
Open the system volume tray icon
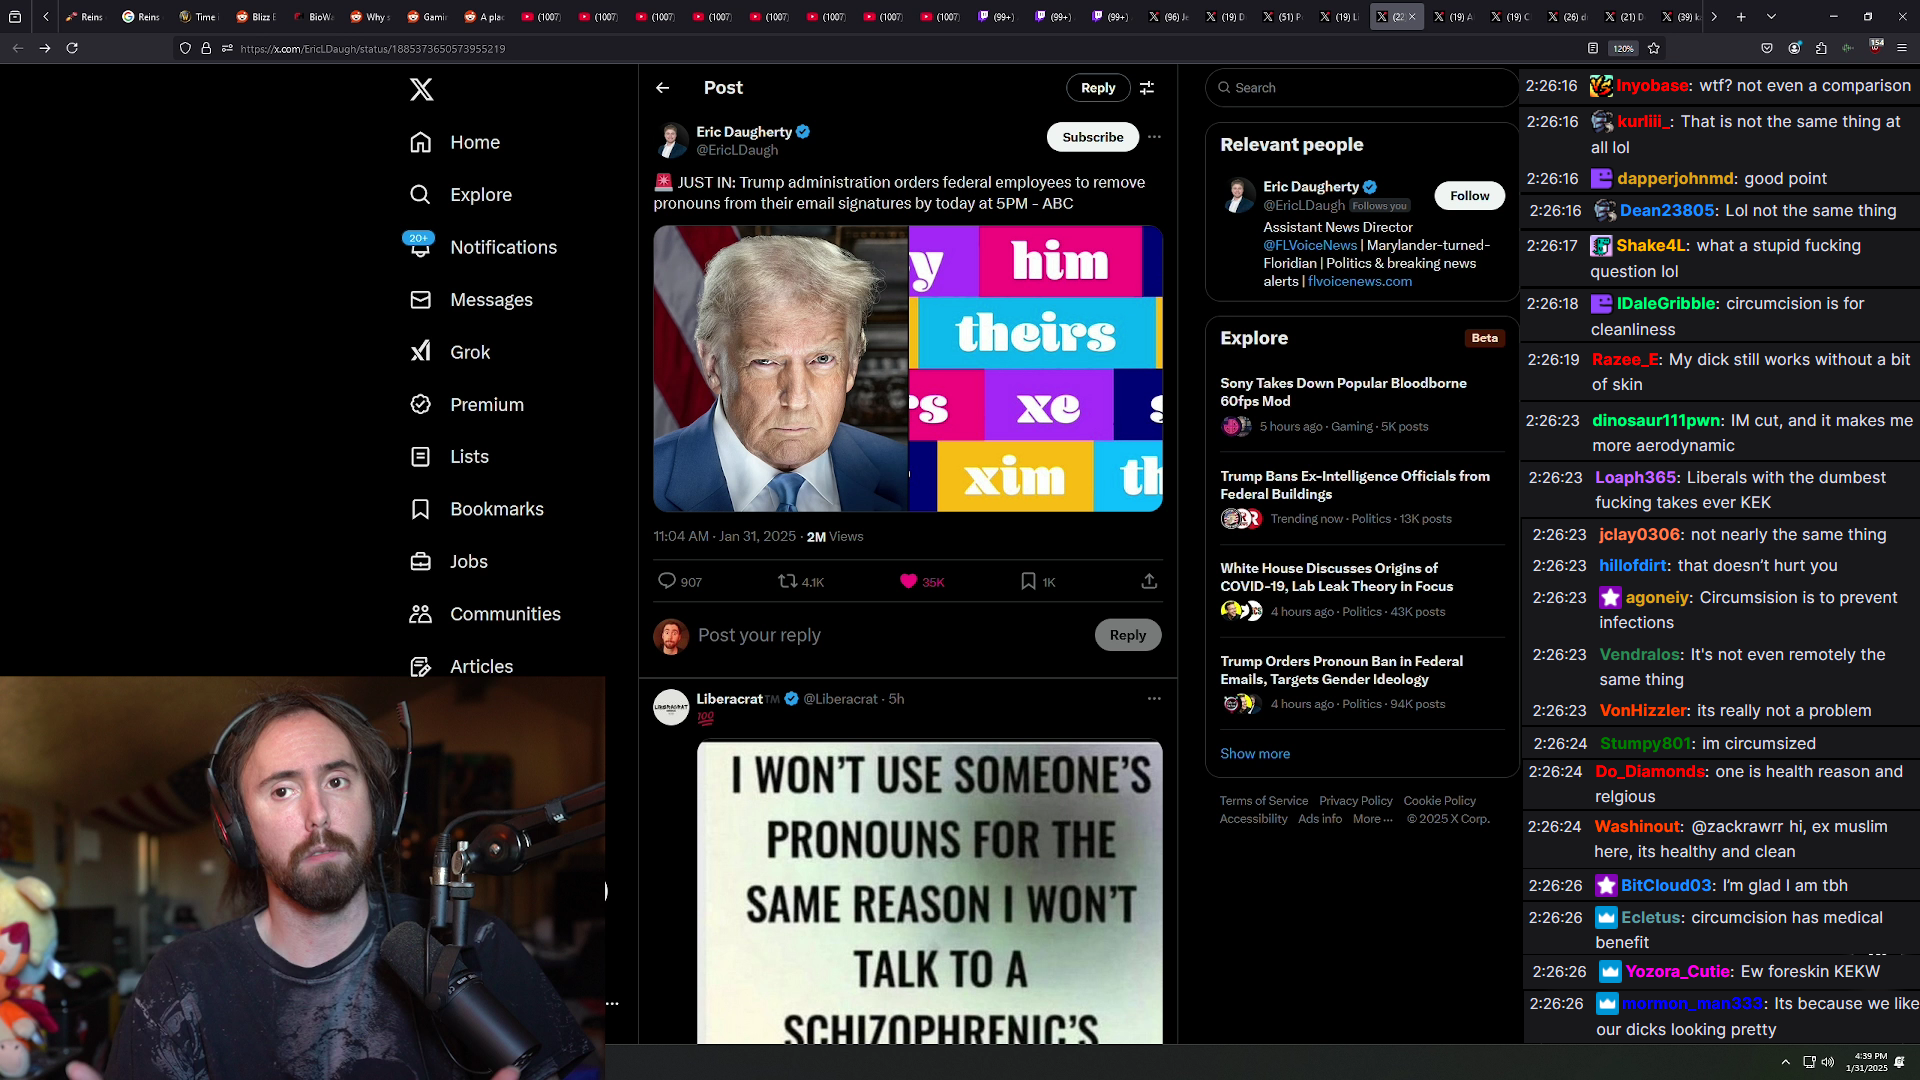(1828, 1062)
